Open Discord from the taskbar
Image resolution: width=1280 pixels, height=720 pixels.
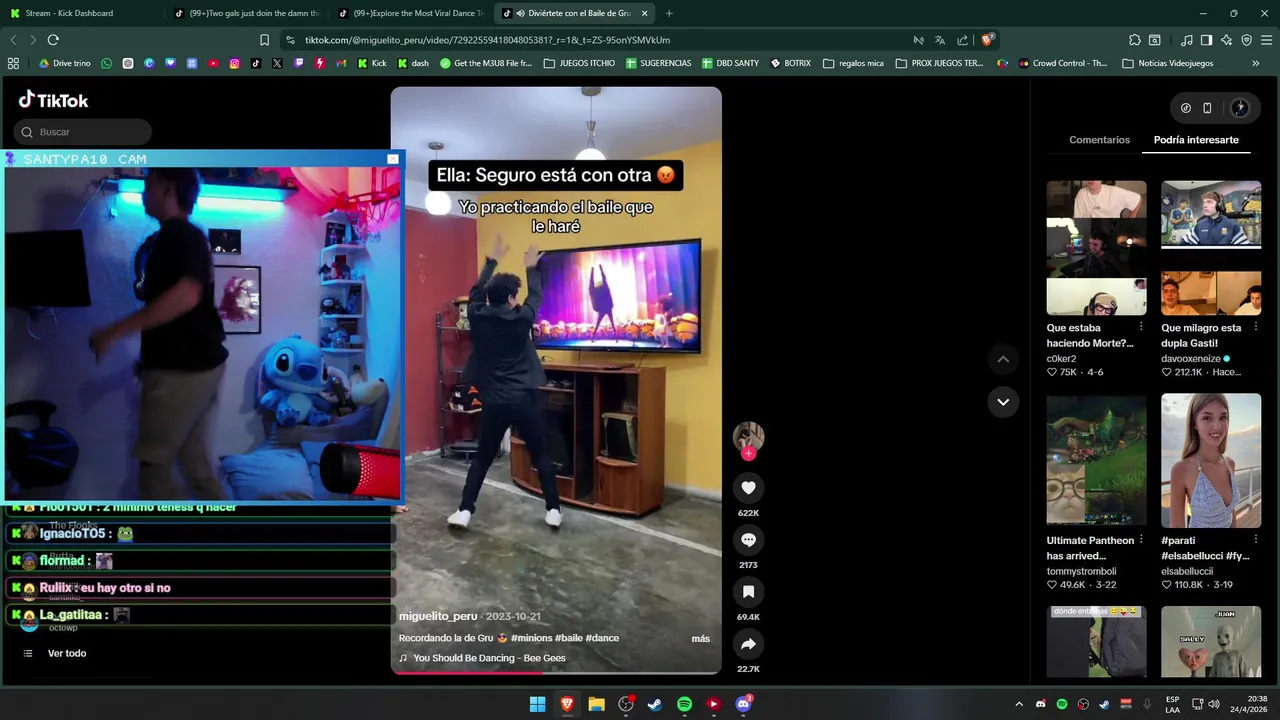[743, 704]
